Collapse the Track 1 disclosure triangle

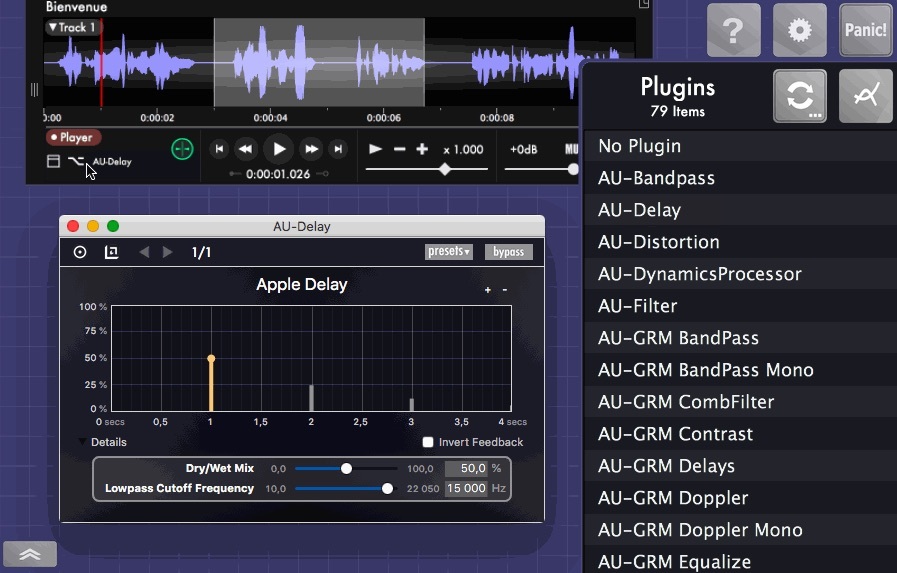(53, 27)
